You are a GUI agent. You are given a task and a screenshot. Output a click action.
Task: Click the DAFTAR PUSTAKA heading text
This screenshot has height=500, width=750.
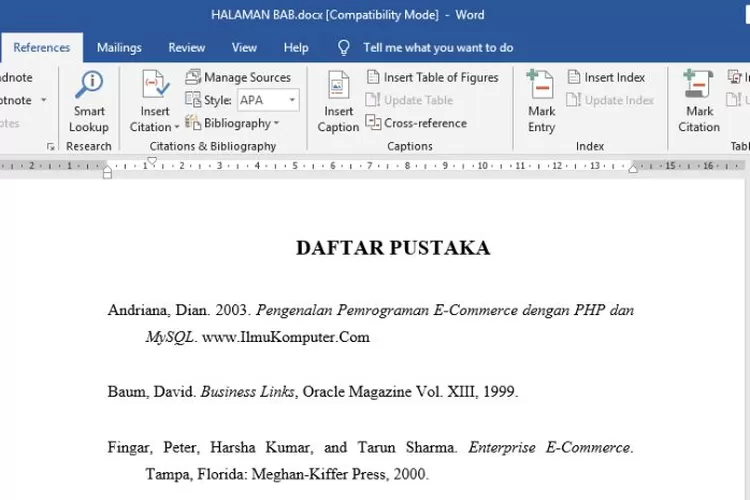[x=393, y=248]
